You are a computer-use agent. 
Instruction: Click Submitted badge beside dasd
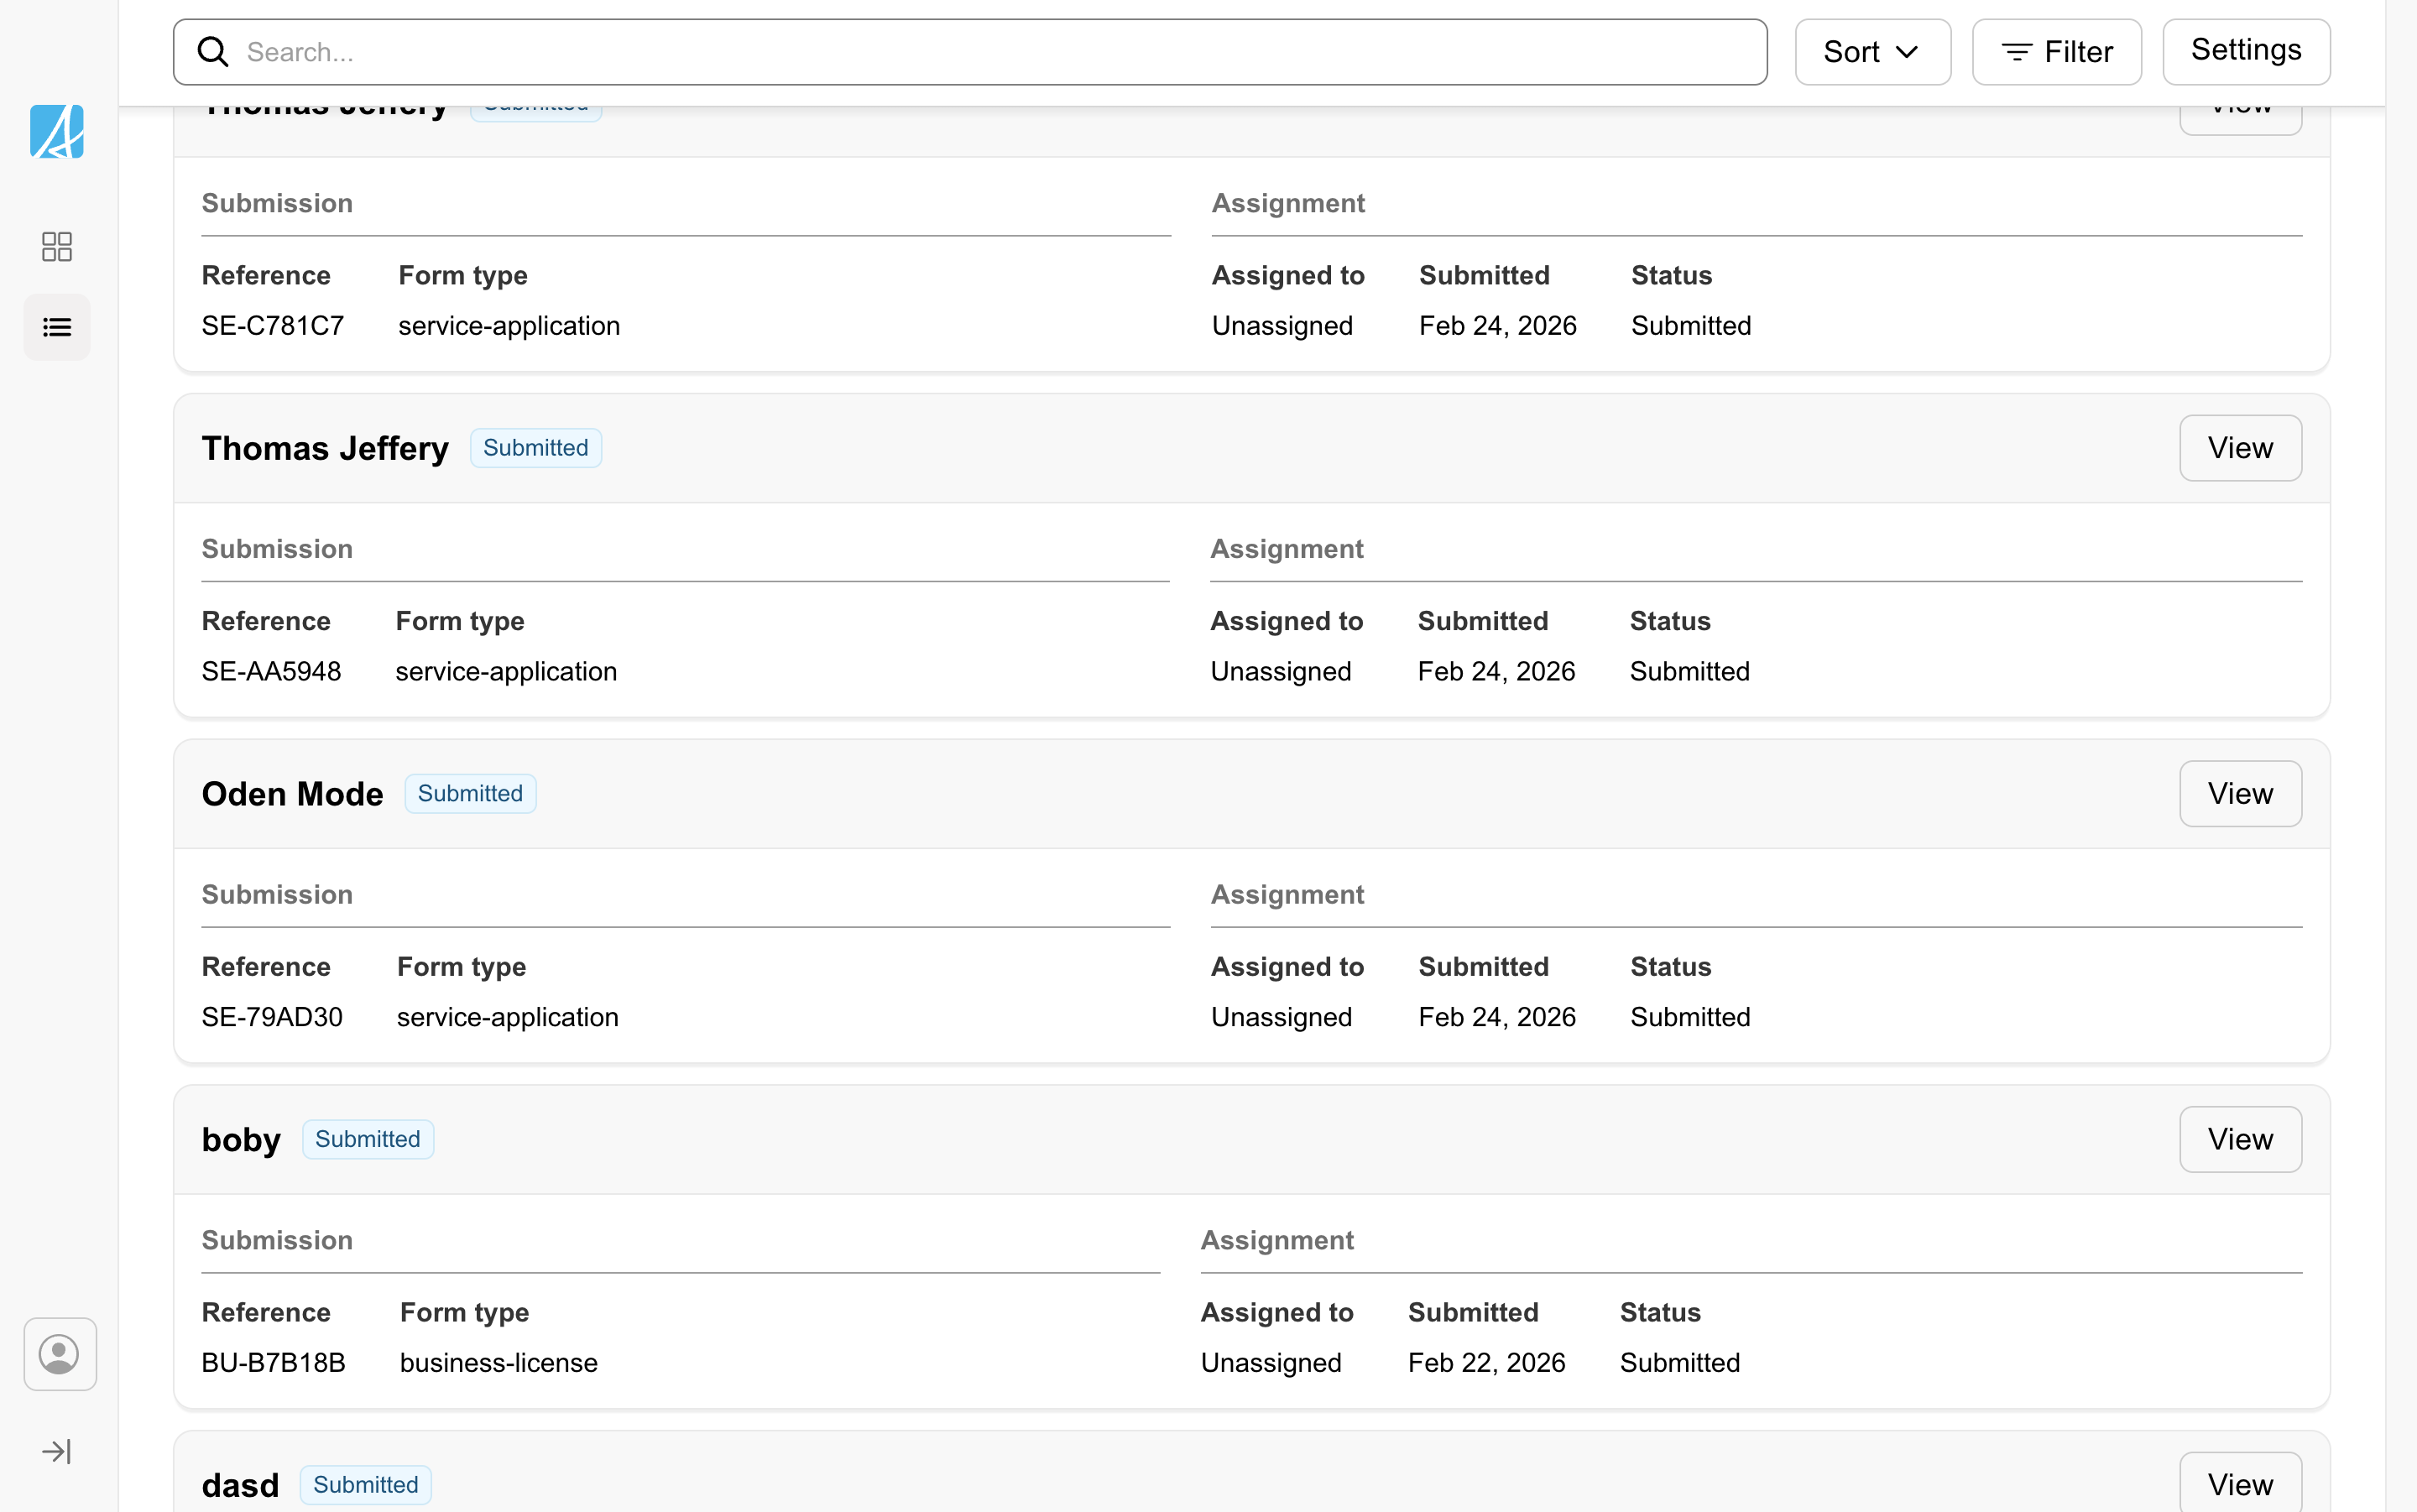click(366, 1485)
